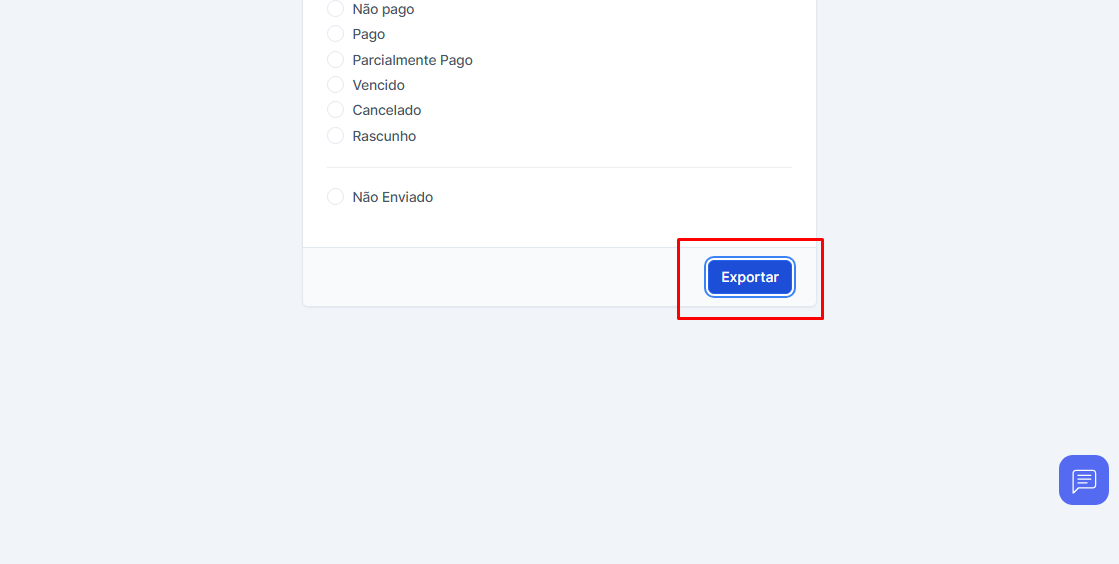Click the Cancelado label text
This screenshot has height=564, width=1119.
point(386,110)
